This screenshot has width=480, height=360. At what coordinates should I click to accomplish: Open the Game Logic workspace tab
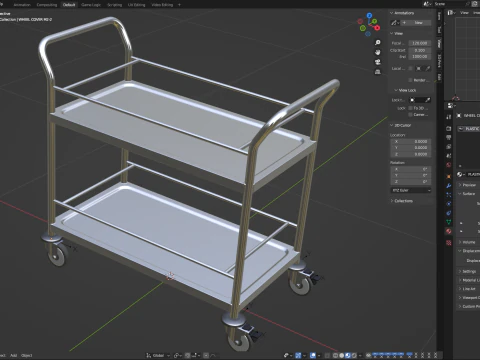pyautogui.click(x=91, y=5)
